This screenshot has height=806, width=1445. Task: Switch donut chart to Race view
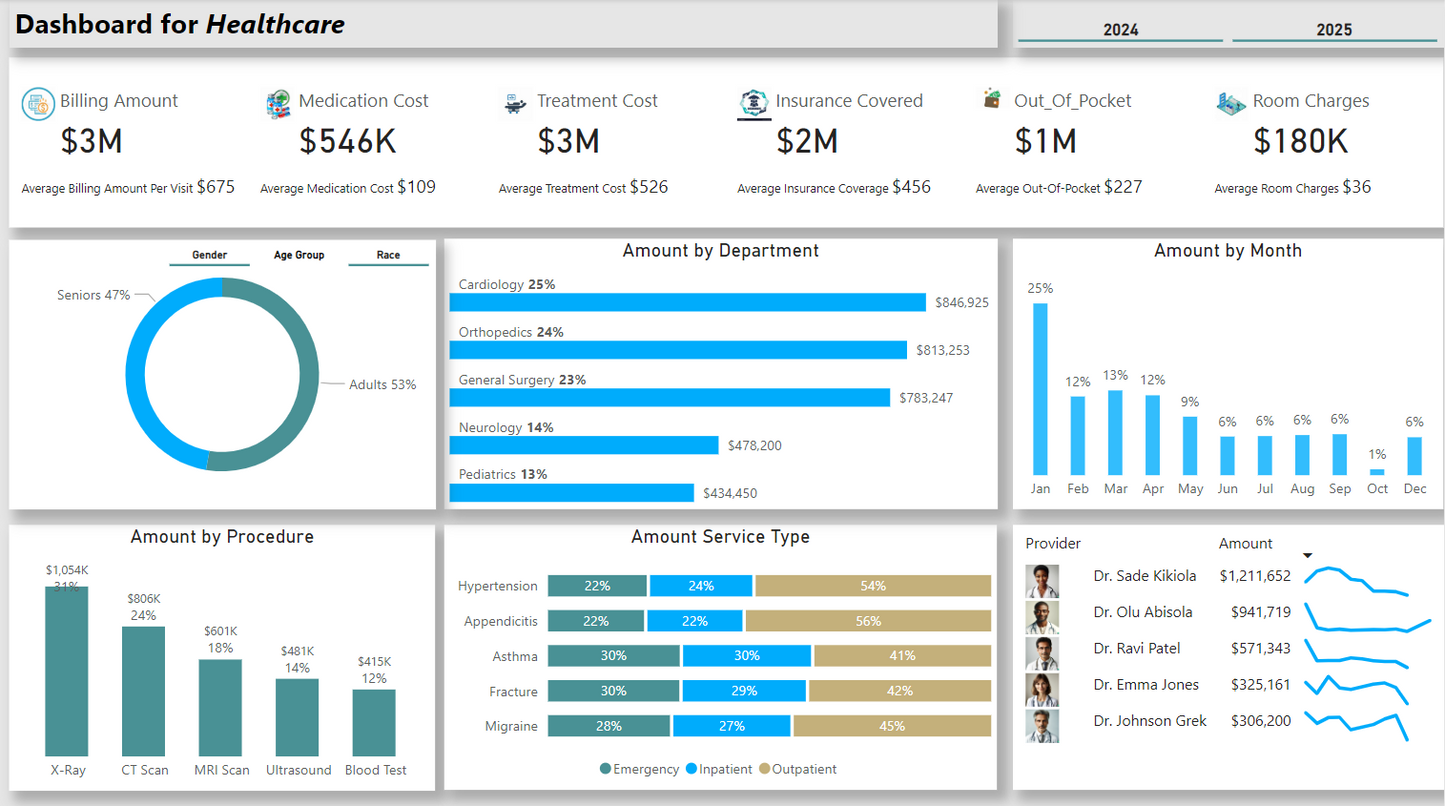(x=388, y=255)
